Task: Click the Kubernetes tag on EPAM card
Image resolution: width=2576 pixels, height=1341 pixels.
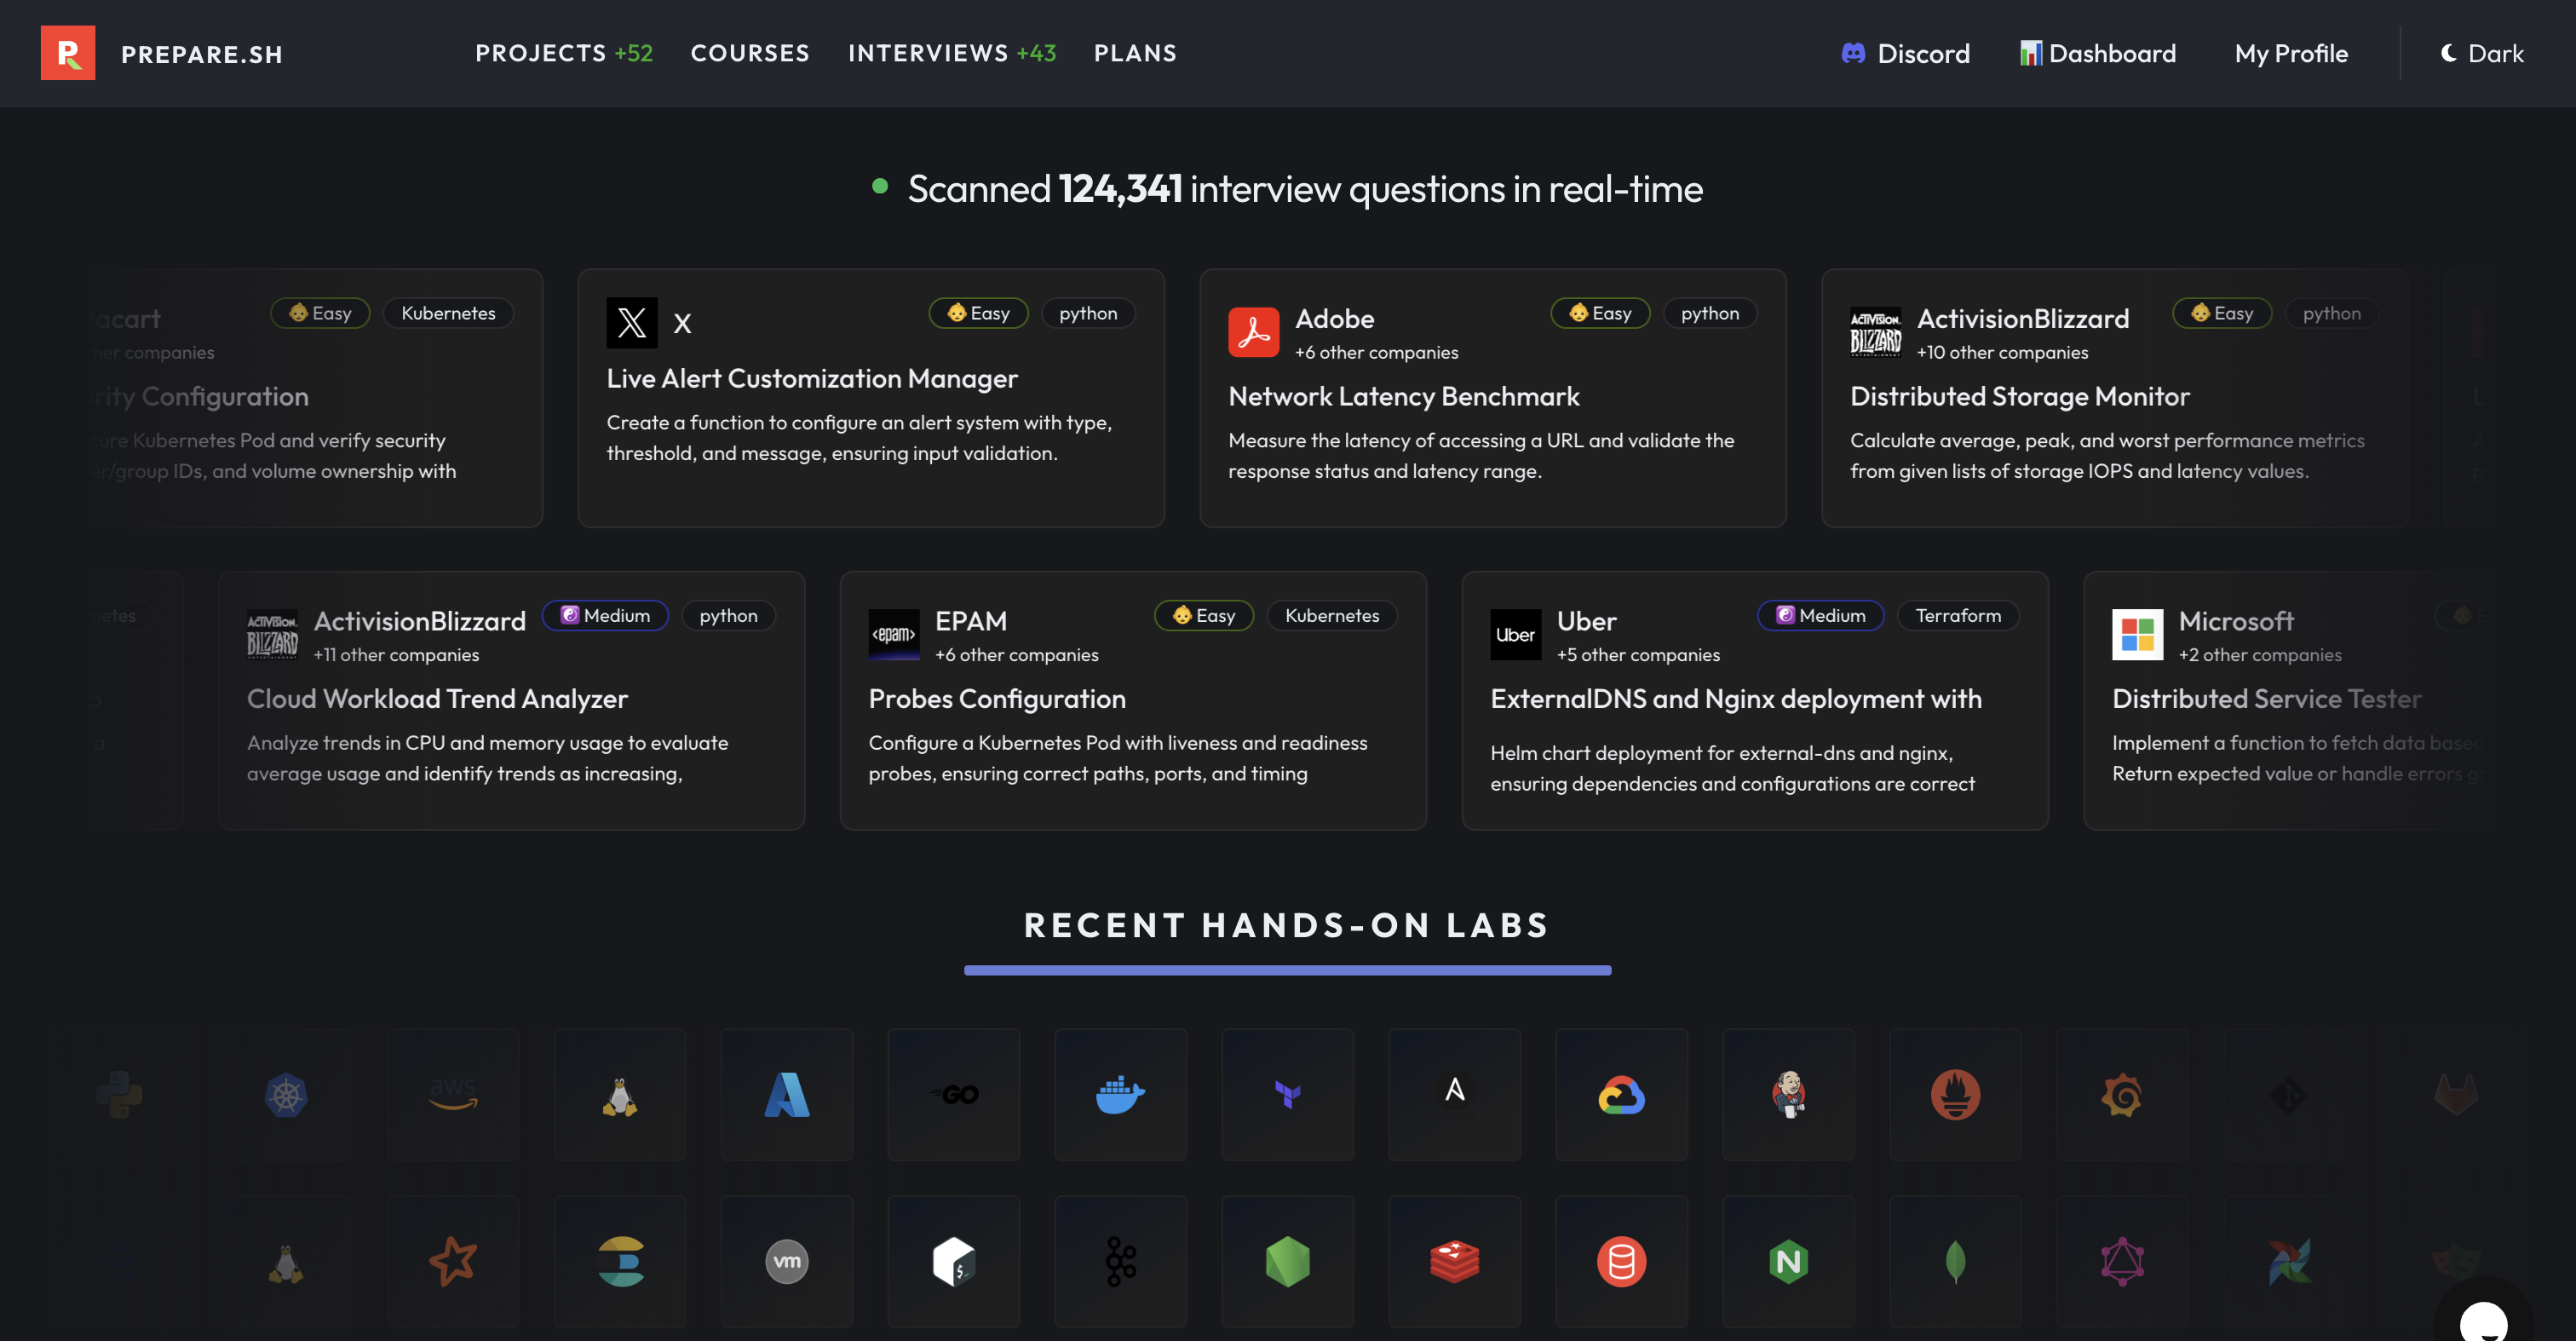Action: click(x=1332, y=616)
